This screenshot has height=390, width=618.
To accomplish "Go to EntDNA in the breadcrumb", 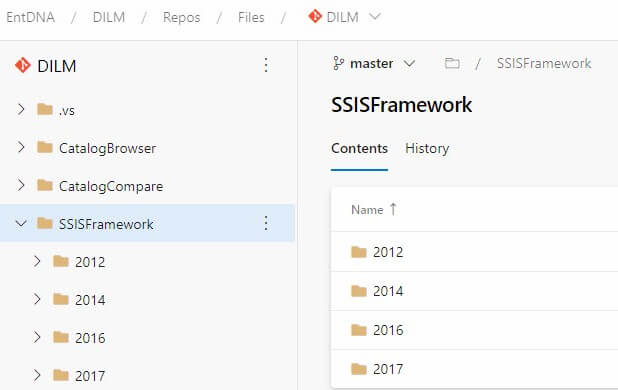I will (30, 17).
